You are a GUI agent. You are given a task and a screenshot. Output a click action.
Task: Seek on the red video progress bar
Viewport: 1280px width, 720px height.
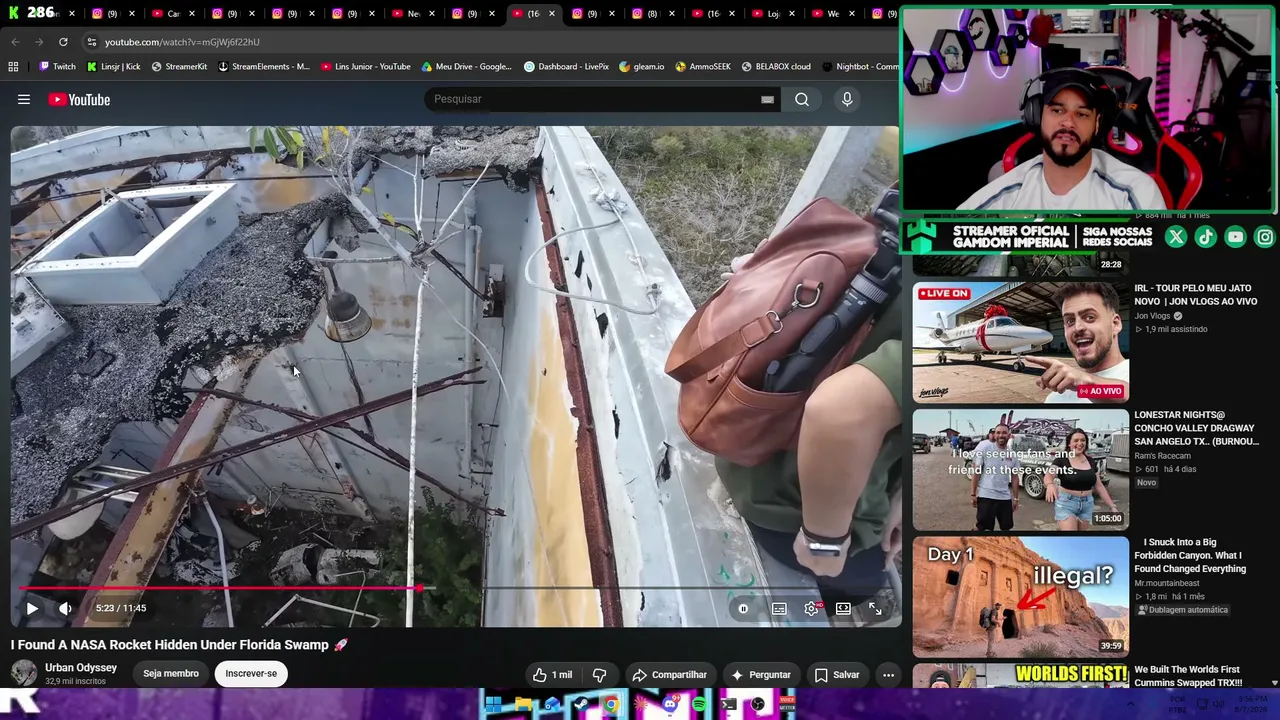(x=220, y=588)
